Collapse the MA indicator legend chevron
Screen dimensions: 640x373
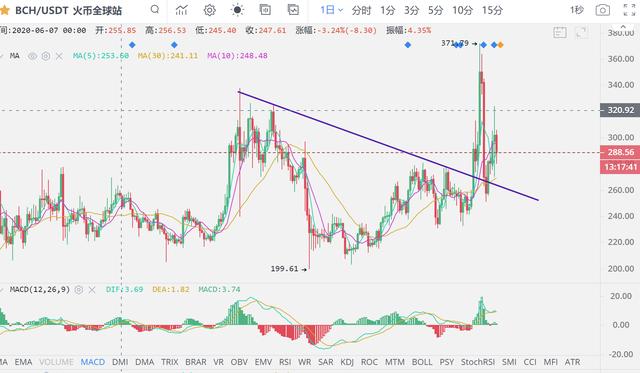tap(2, 56)
